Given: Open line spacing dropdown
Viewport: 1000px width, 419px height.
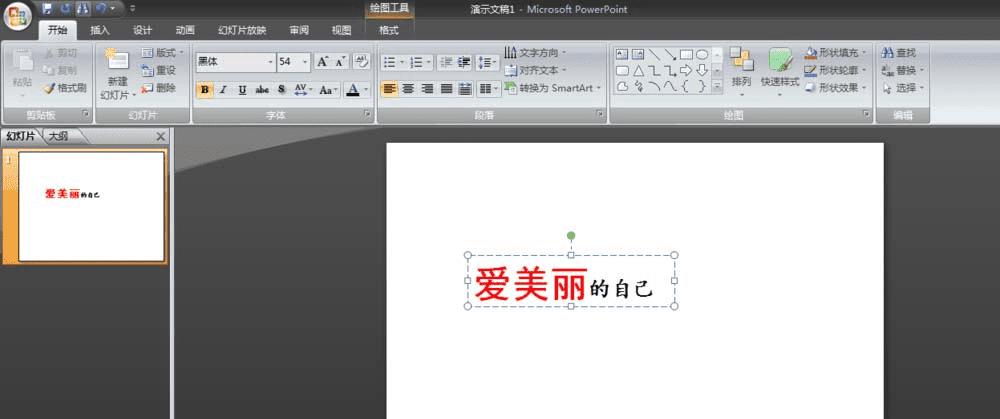Looking at the screenshot, I should tap(487, 62).
